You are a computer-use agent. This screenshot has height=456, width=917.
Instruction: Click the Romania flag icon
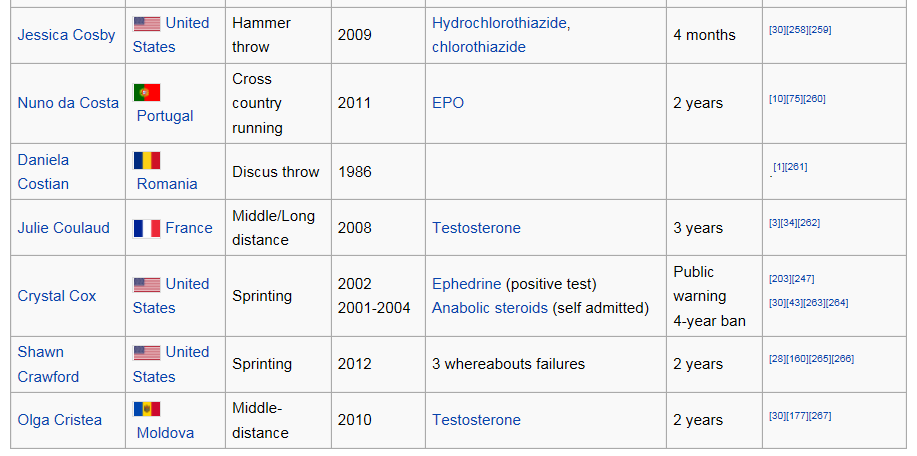coord(146,160)
